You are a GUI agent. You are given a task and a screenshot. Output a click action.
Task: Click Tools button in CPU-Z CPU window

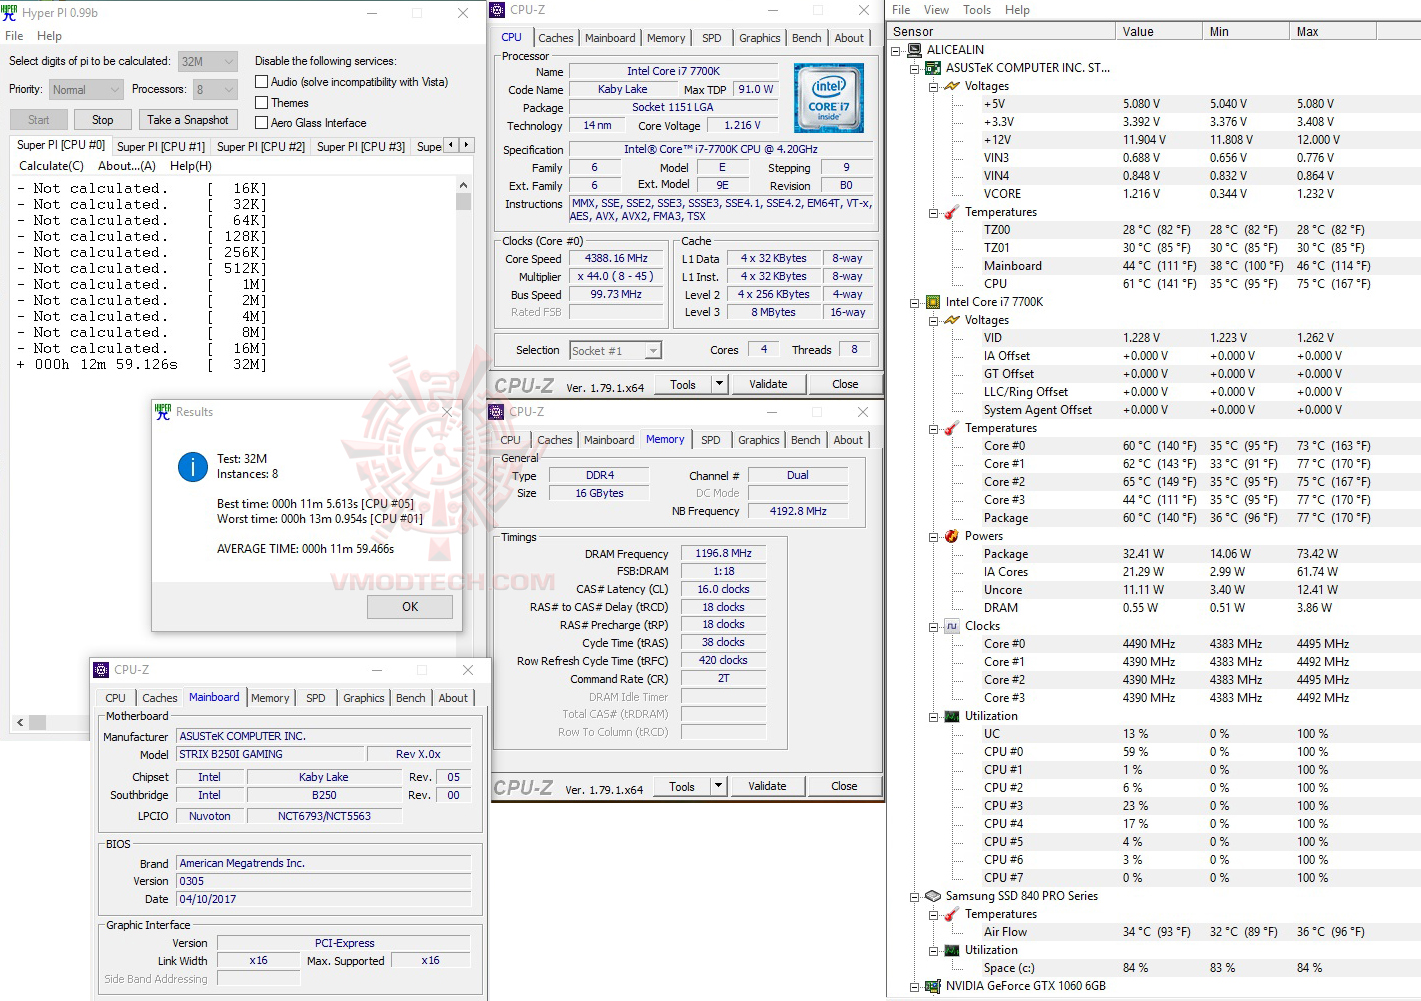(x=683, y=384)
